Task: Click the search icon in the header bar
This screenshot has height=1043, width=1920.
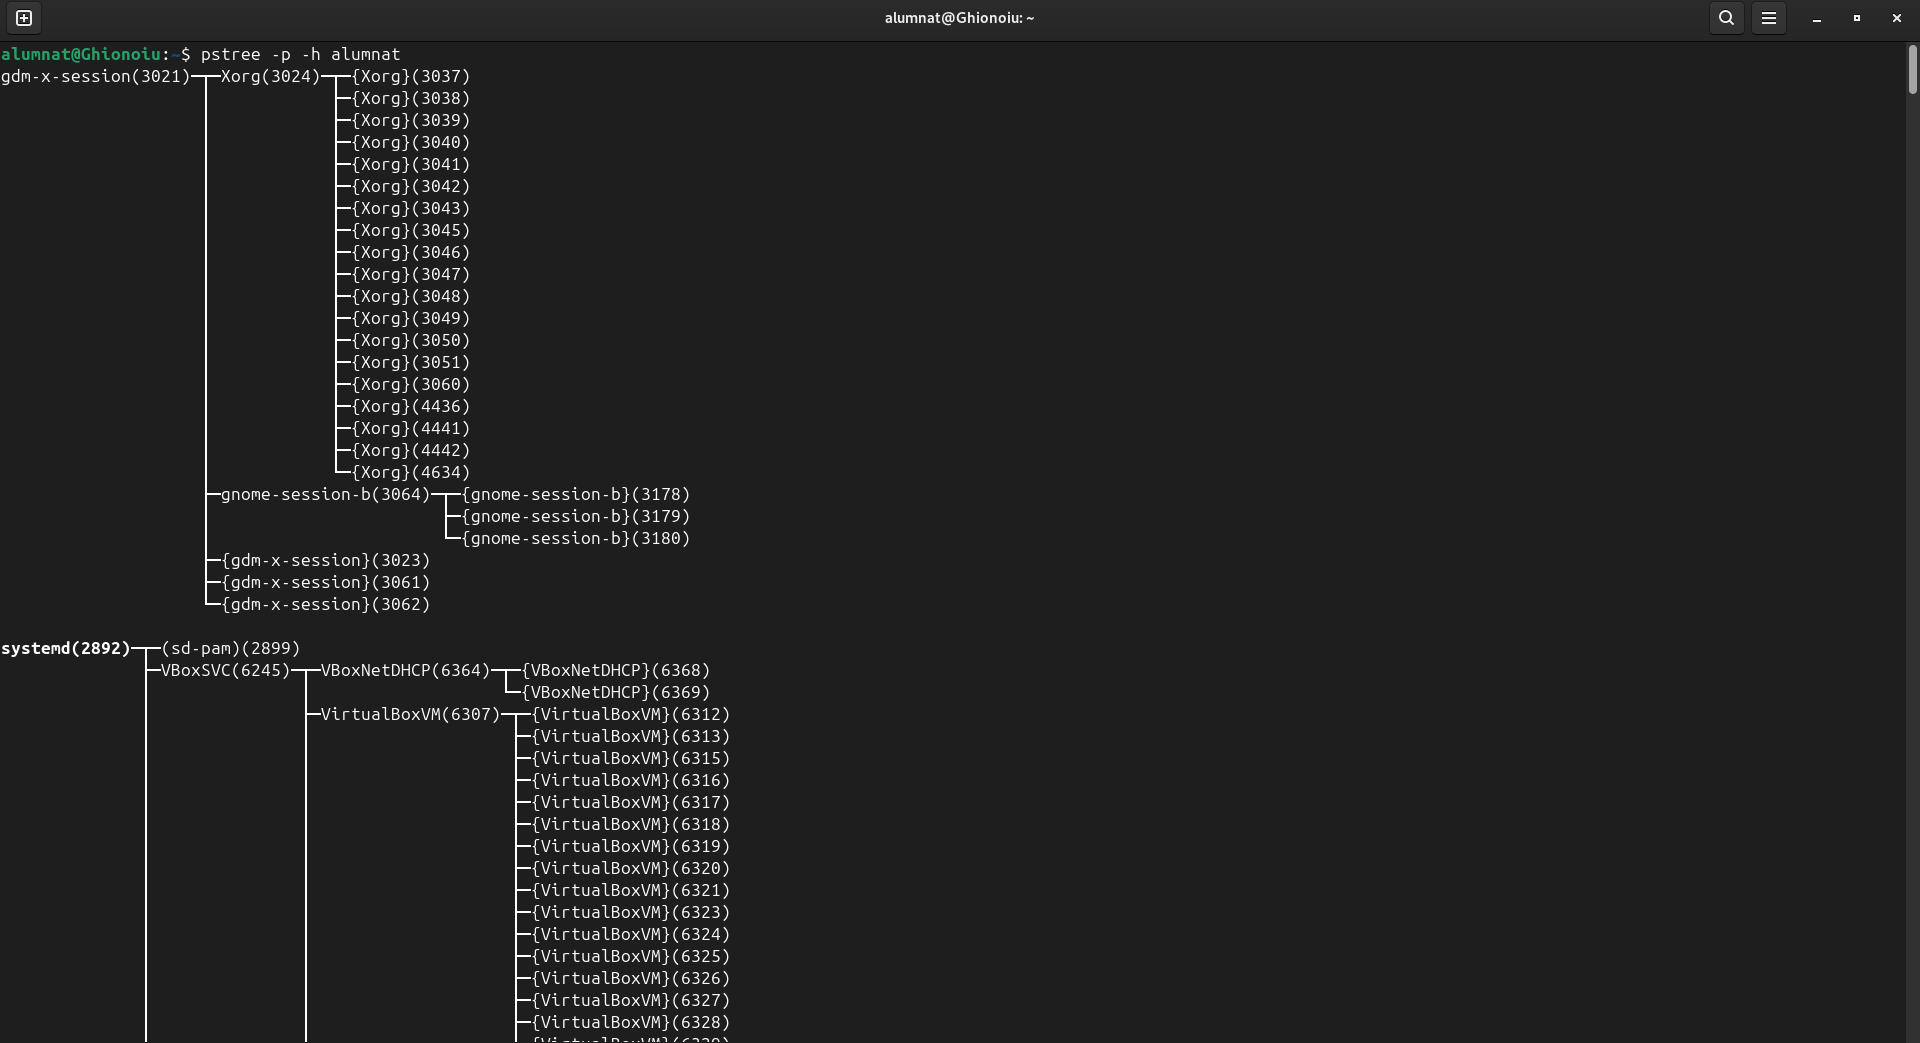Action: pyautogui.click(x=1726, y=18)
